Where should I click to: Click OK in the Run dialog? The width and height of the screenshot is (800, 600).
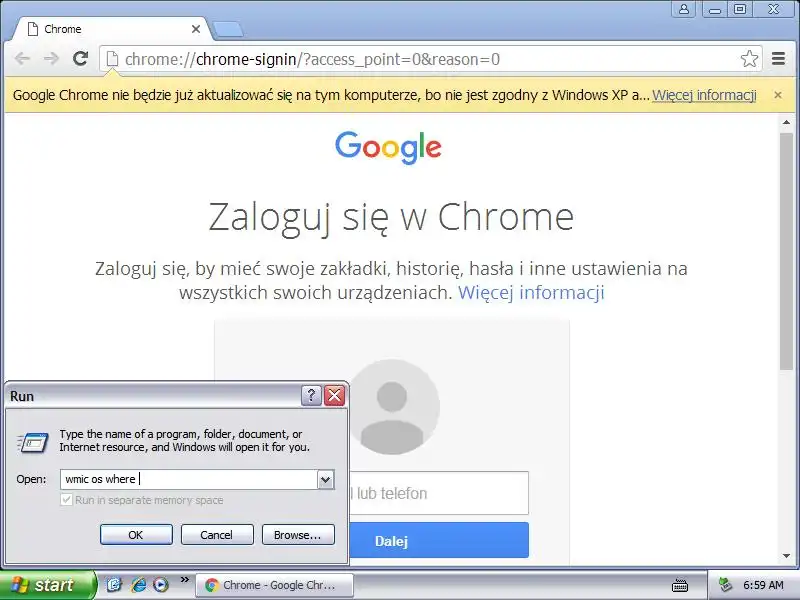point(136,535)
